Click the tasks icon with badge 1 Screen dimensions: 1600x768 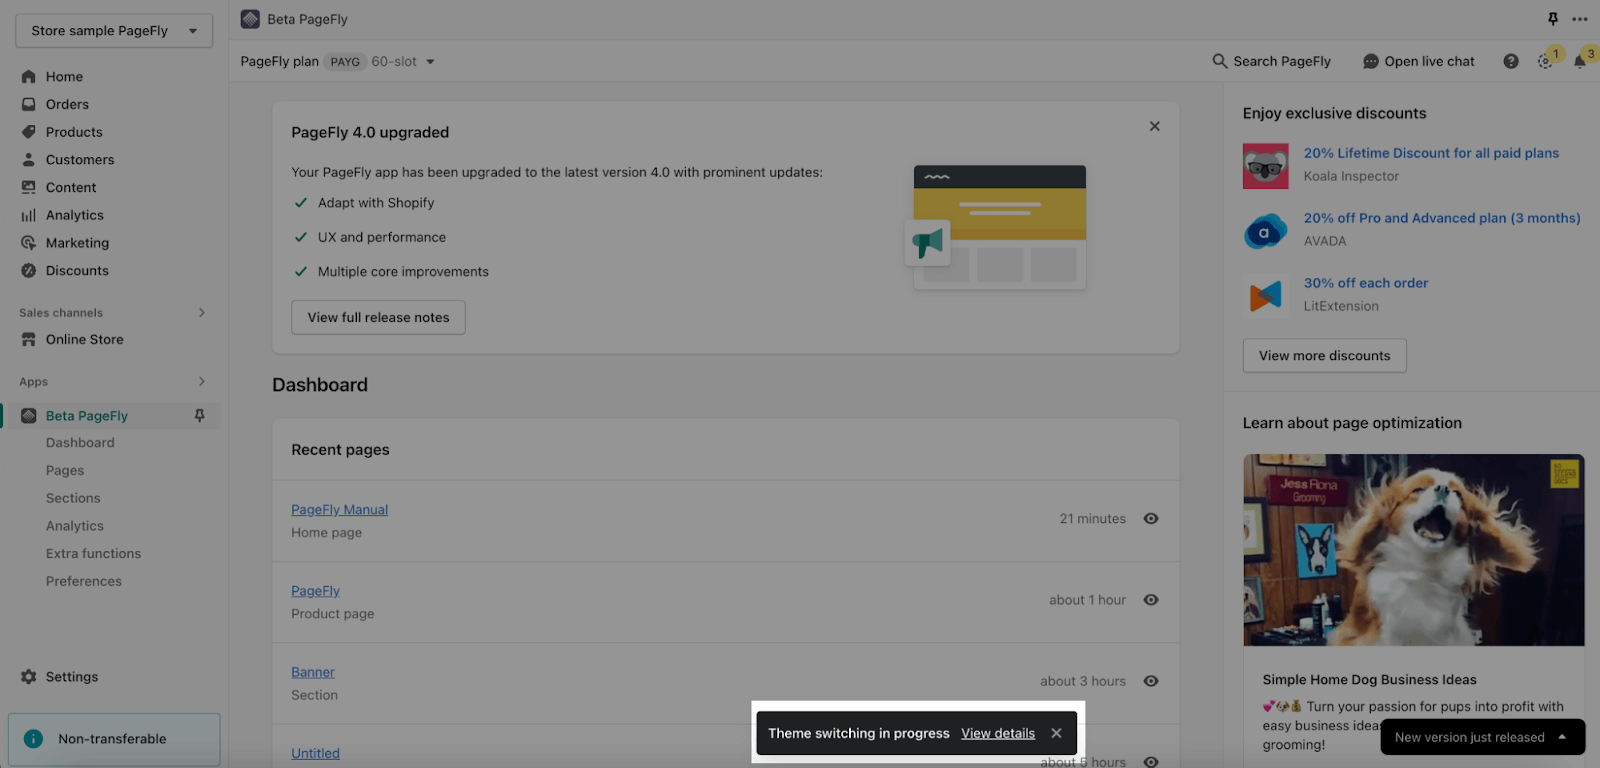tap(1547, 60)
